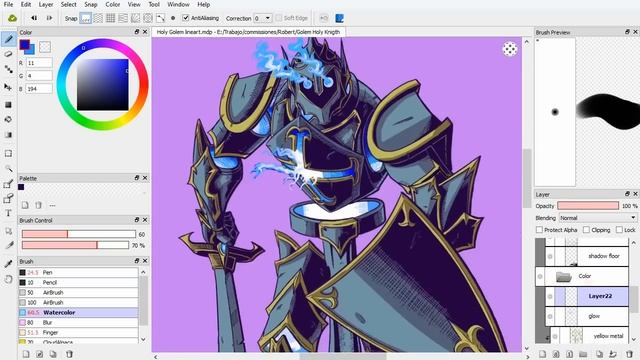Open the Color menu
The height and width of the screenshot is (360, 640).
113,4
